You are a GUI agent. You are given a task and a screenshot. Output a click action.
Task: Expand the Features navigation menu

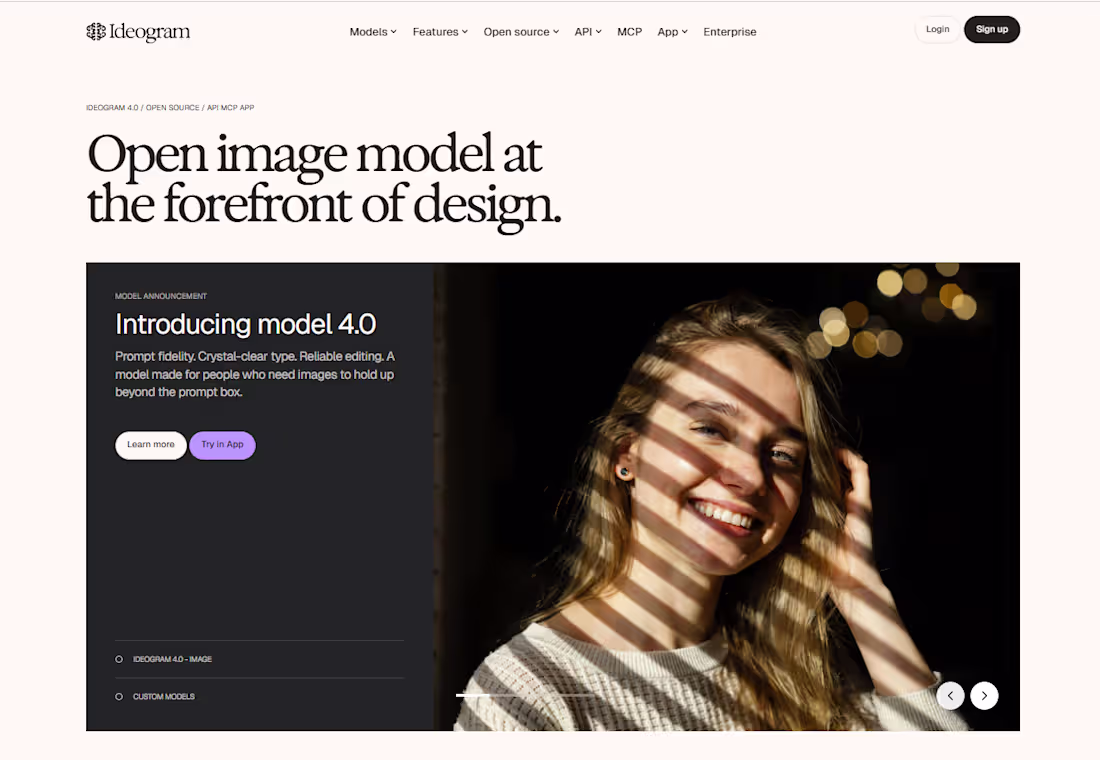tap(440, 32)
